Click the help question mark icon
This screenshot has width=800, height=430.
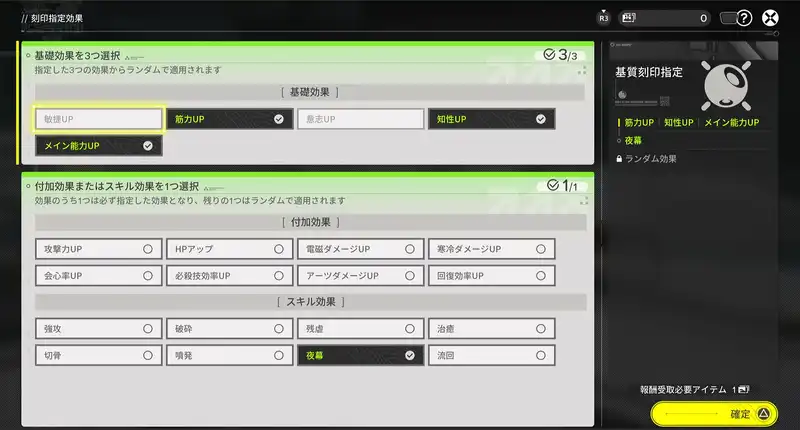tap(744, 18)
